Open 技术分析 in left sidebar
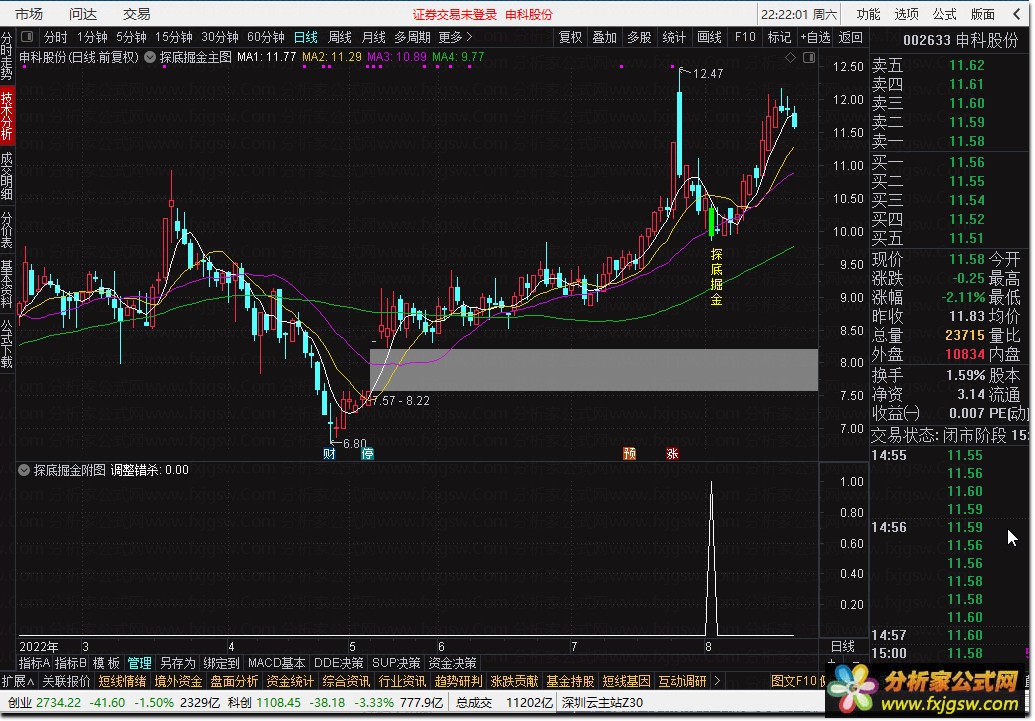The image size is (1035, 721). (7, 116)
